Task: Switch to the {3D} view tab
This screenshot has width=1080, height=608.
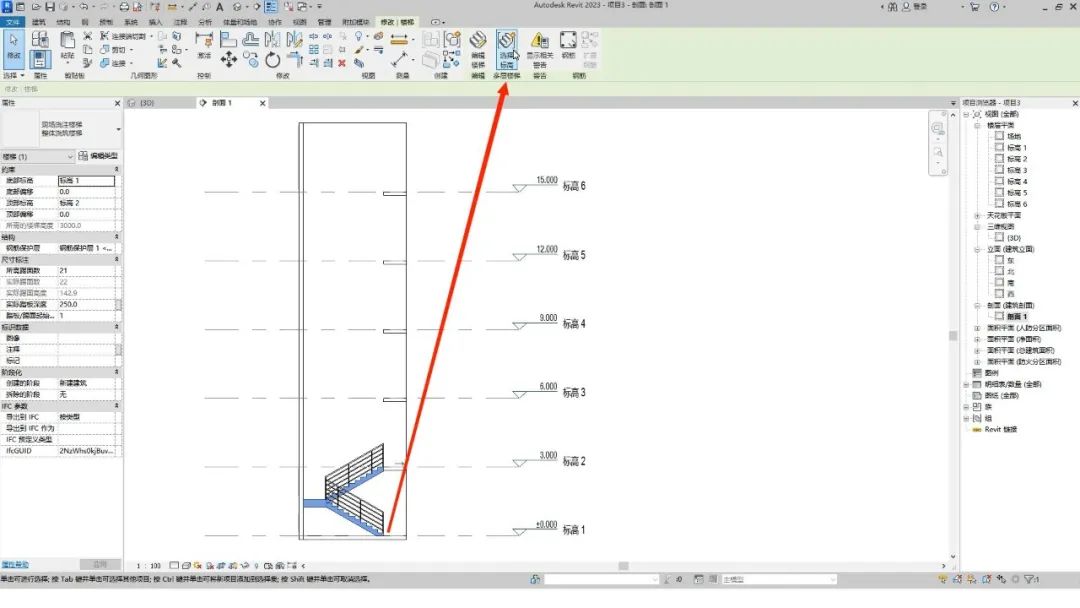Action: pos(145,103)
